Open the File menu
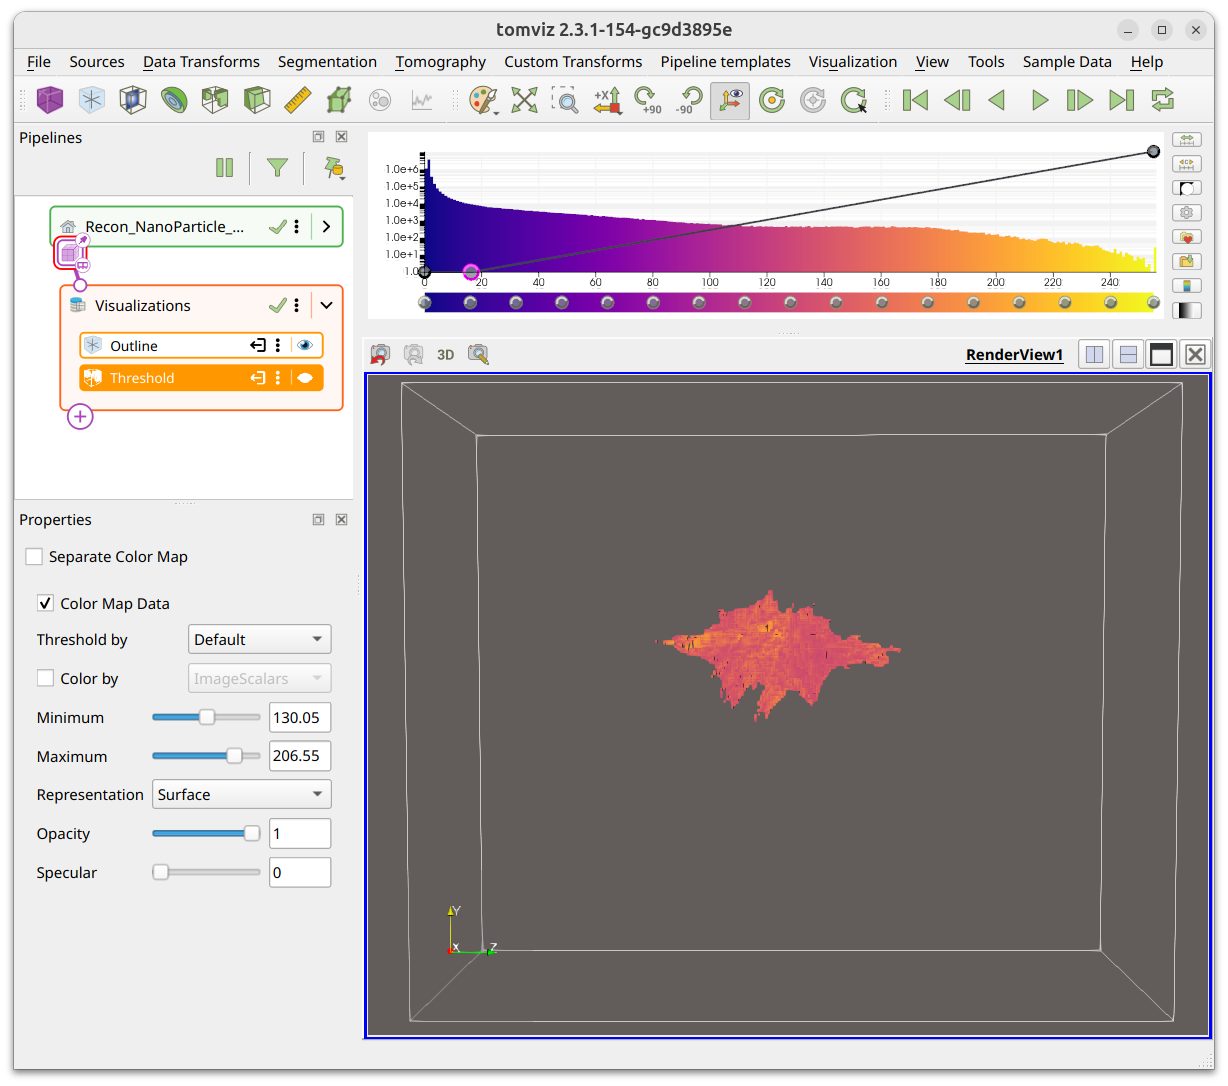Screen dimensions: 1228x1086 point(39,62)
